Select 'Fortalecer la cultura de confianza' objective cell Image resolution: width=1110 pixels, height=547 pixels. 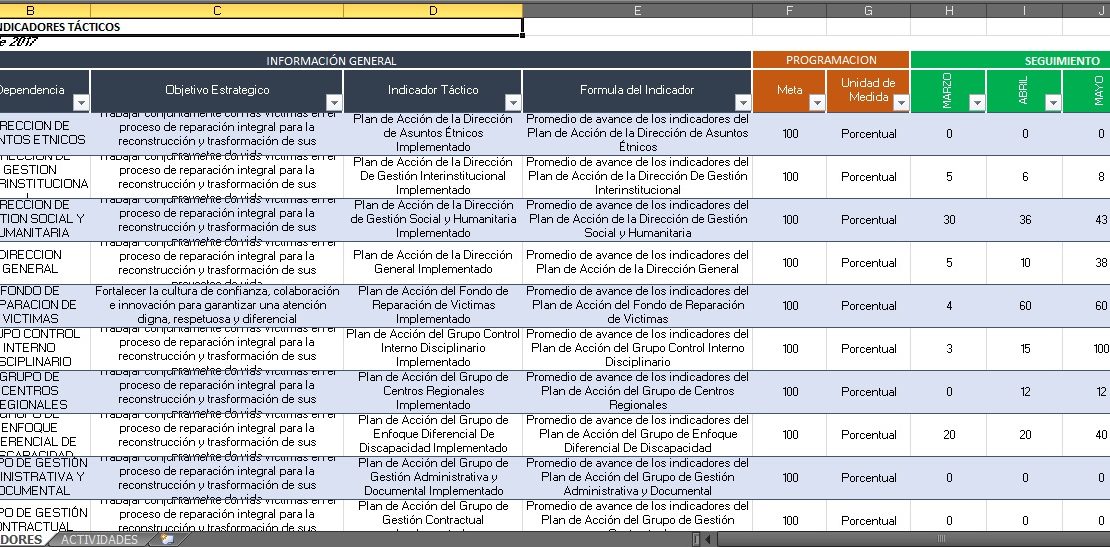click(x=217, y=306)
